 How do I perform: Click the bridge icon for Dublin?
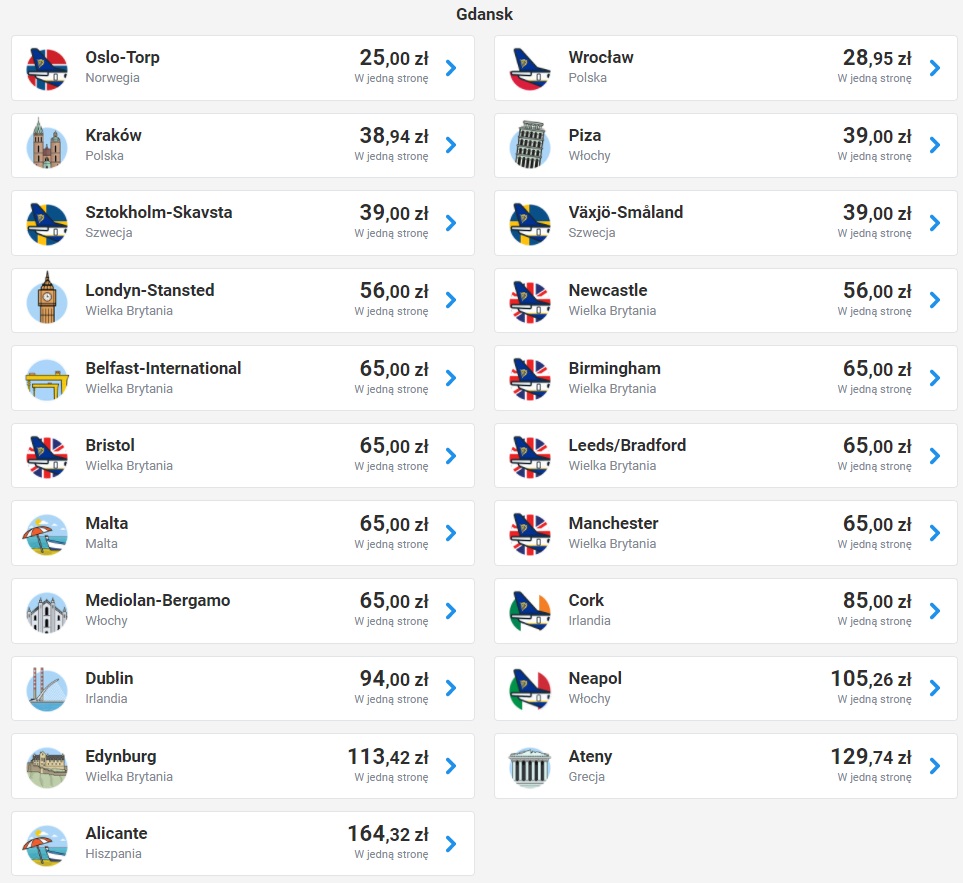47,688
